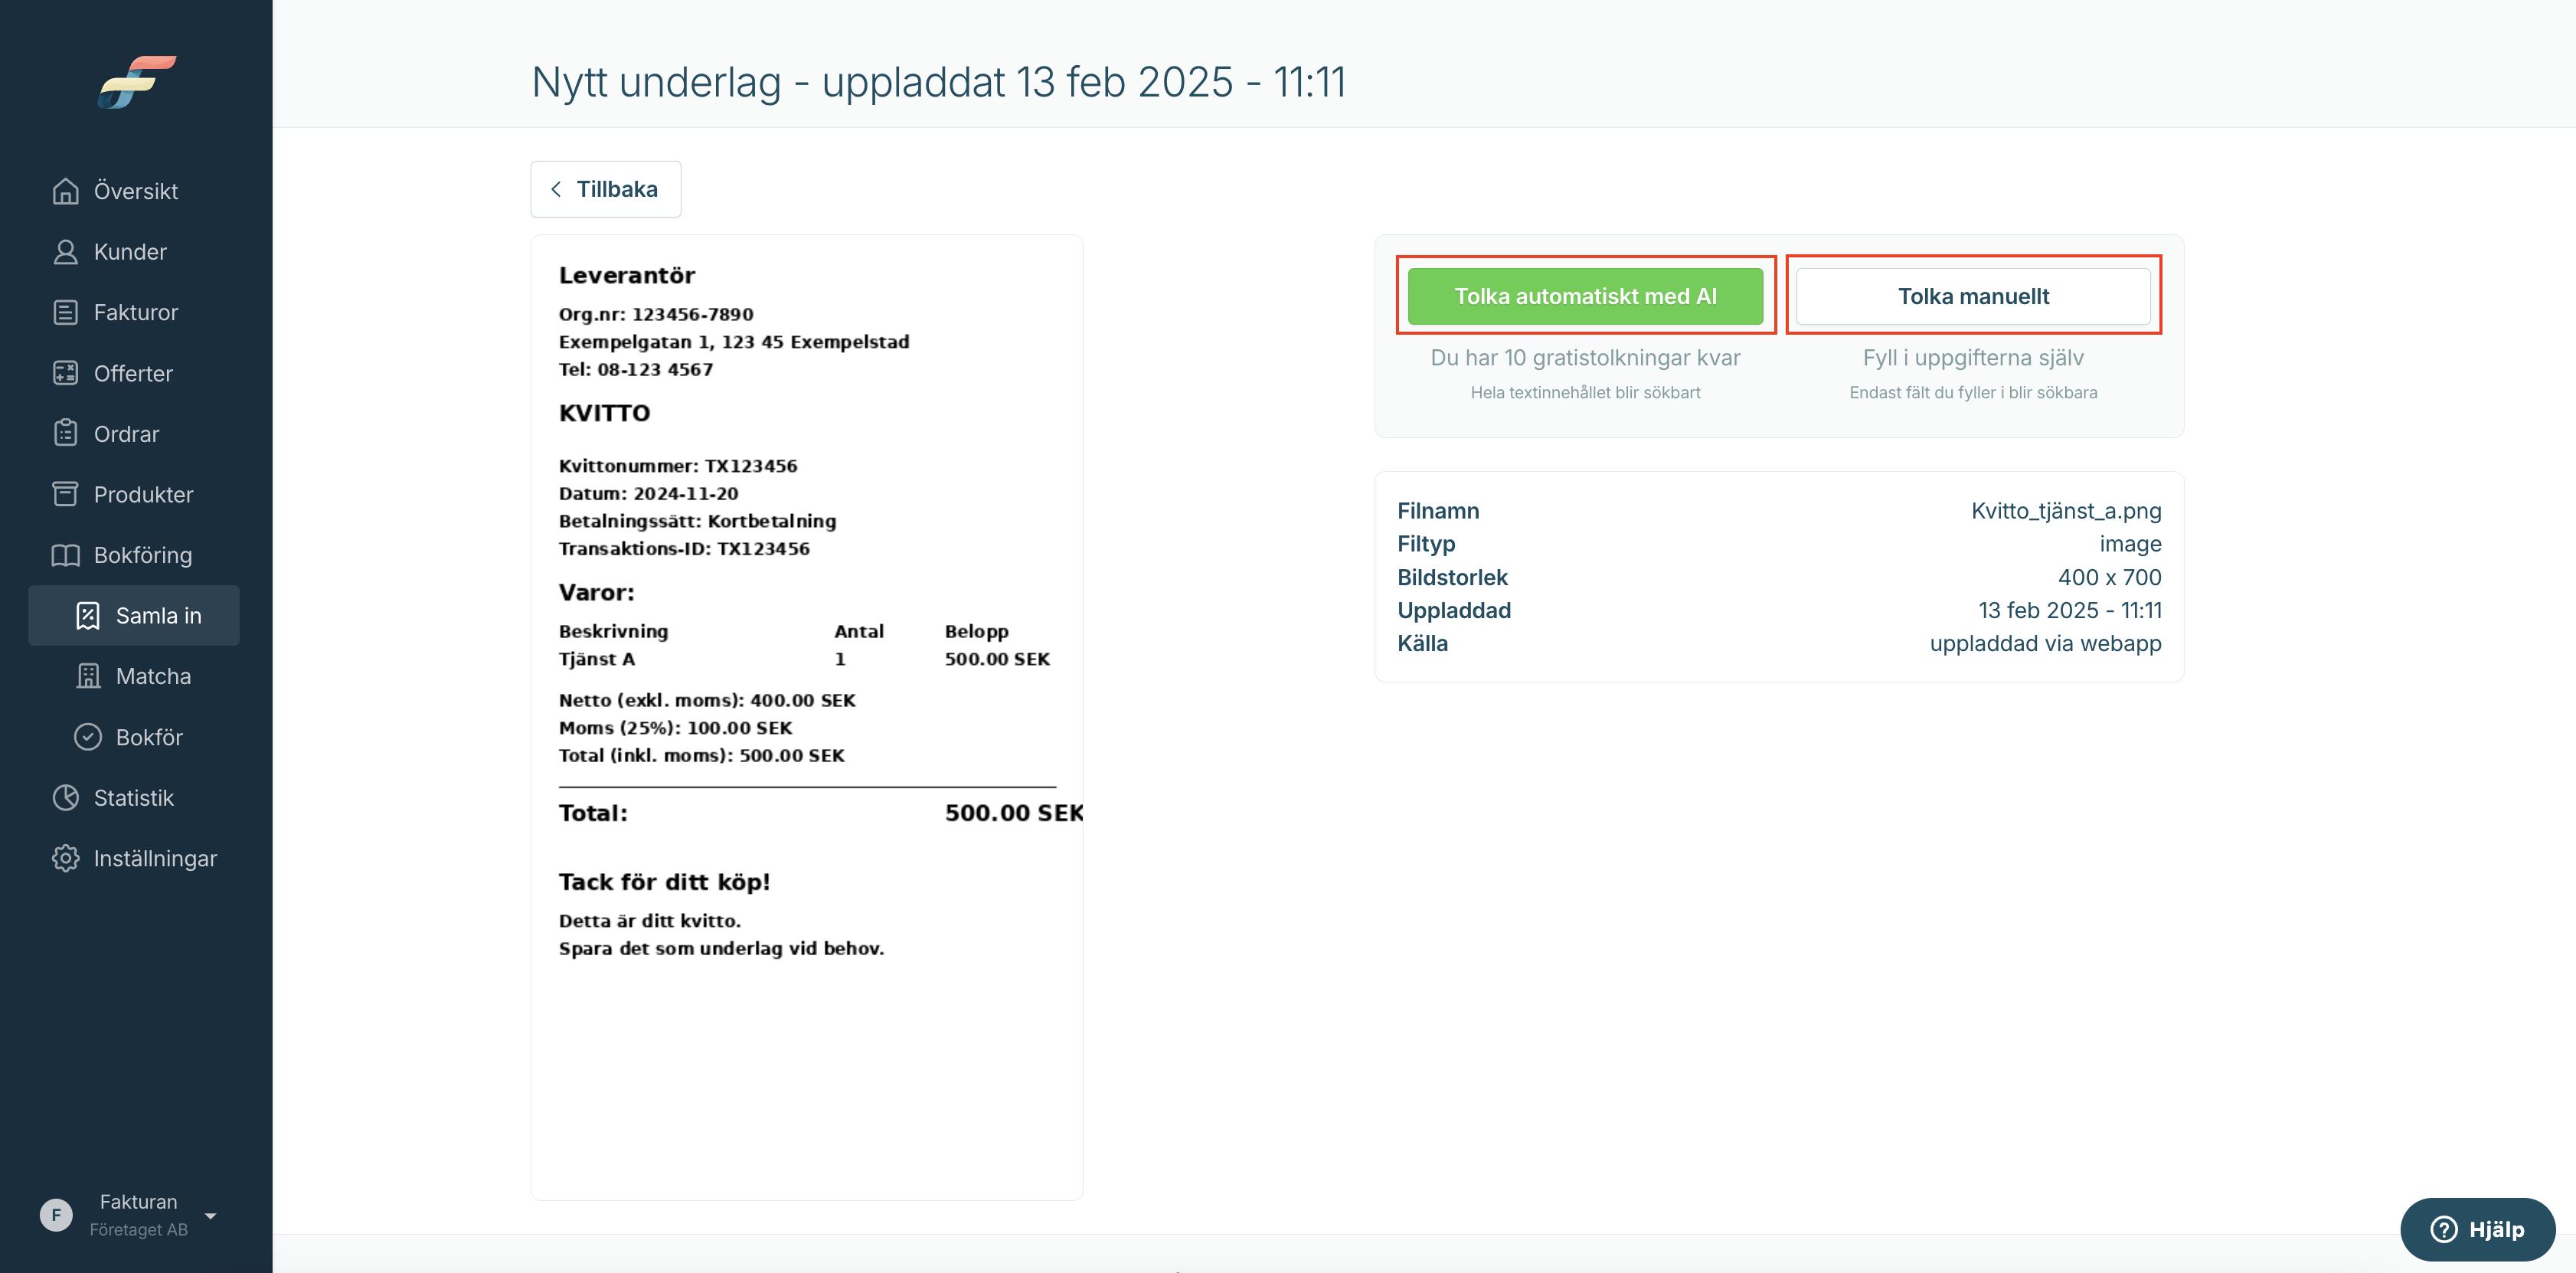Navigate to Offerter
The height and width of the screenshot is (1273, 2576).
tap(134, 373)
